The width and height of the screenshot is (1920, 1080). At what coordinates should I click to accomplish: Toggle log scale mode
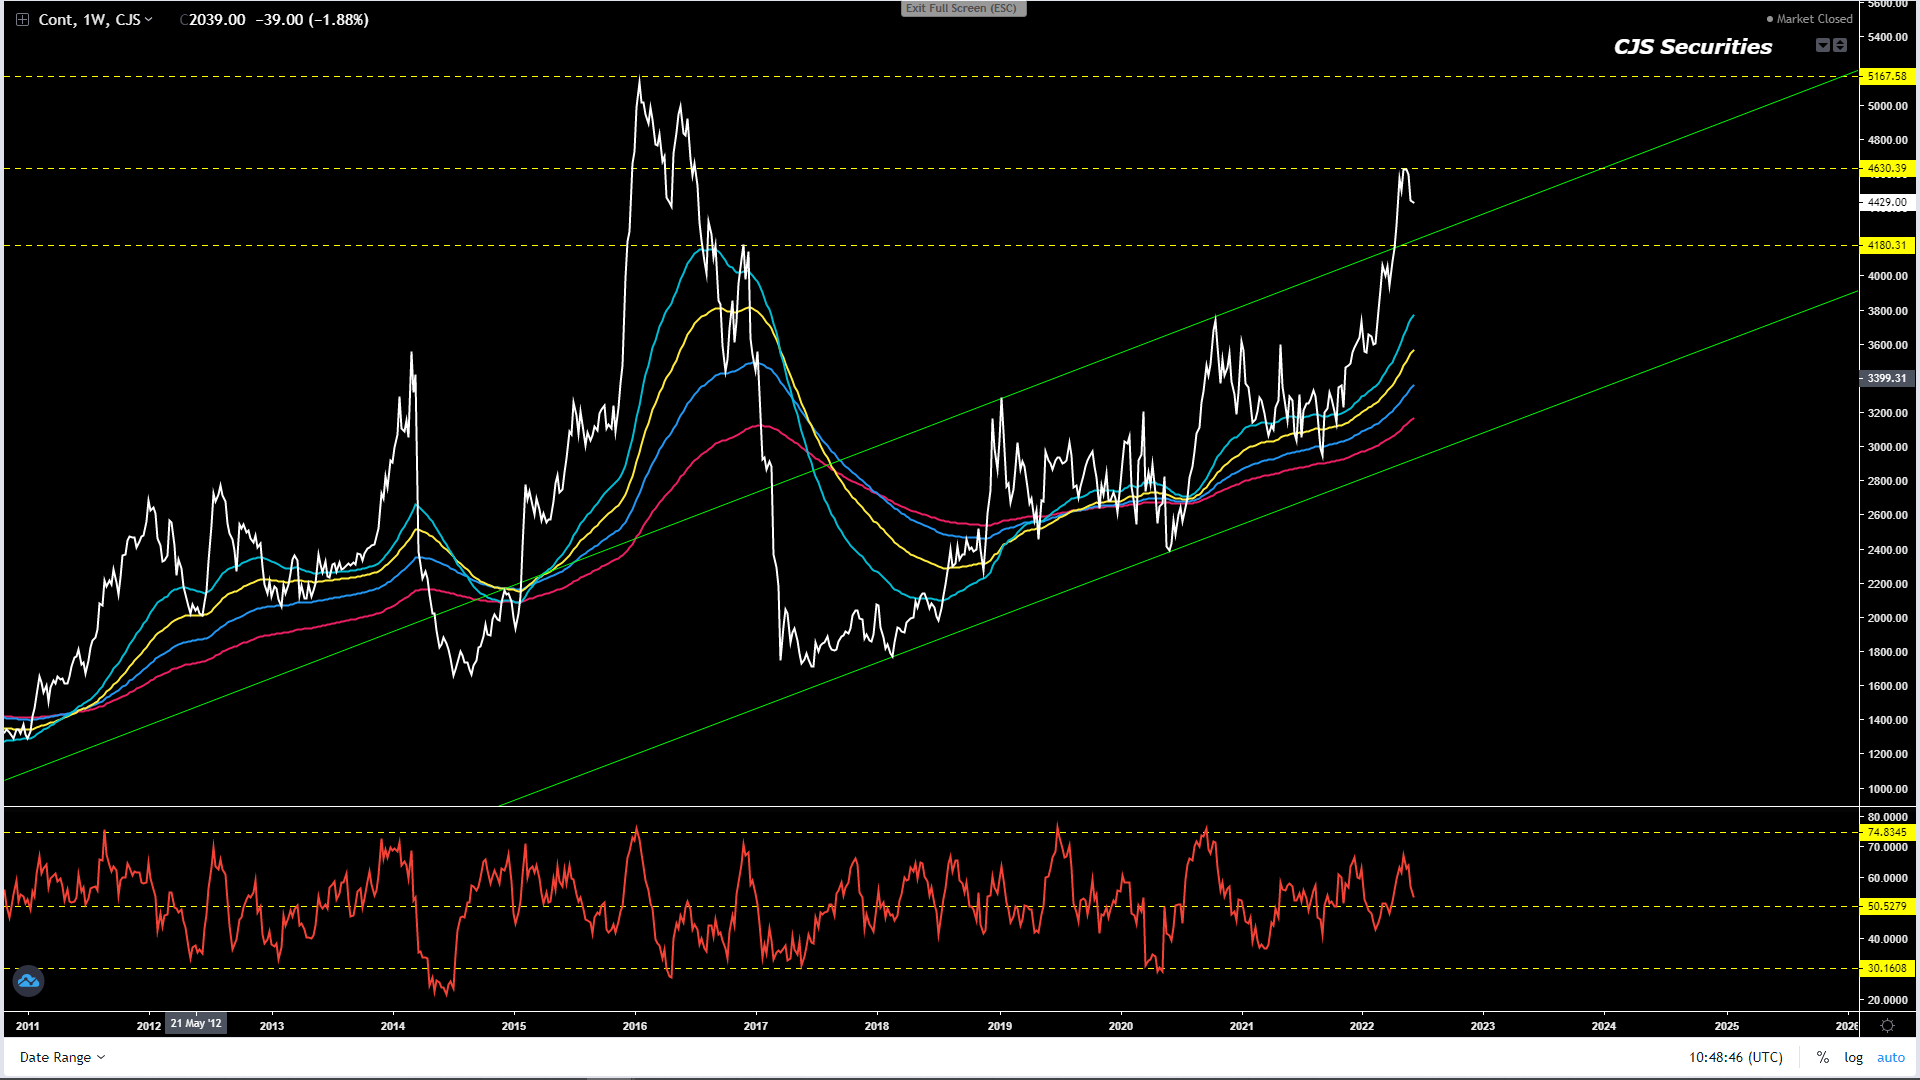pyautogui.click(x=1853, y=1057)
